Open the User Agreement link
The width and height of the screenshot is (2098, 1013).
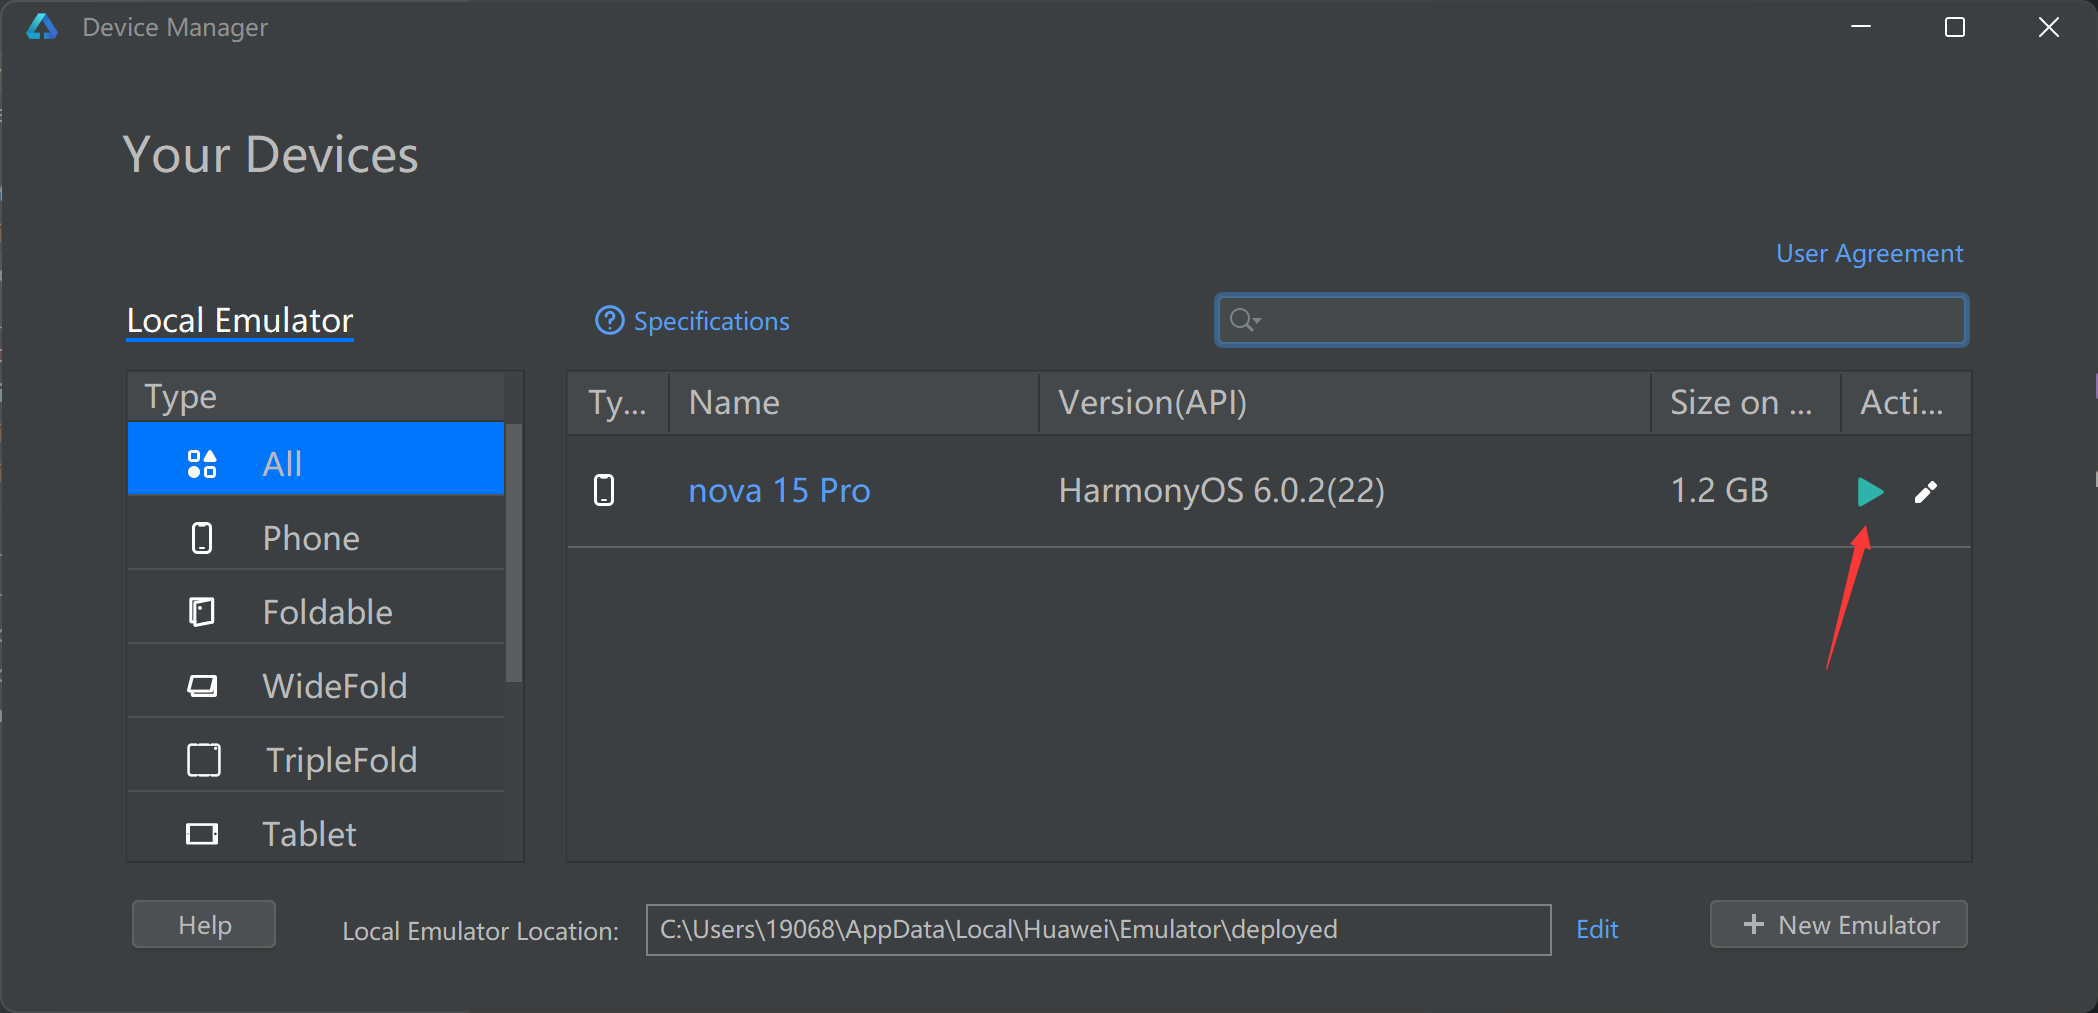click(x=1869, y=253)
